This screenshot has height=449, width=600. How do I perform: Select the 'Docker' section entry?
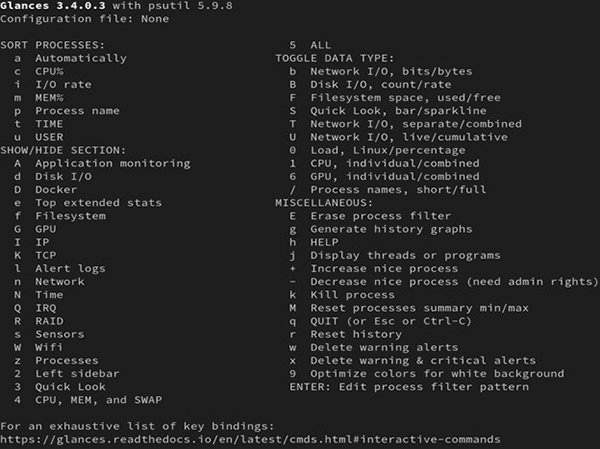pyautogui.click(x=55, y=189)
